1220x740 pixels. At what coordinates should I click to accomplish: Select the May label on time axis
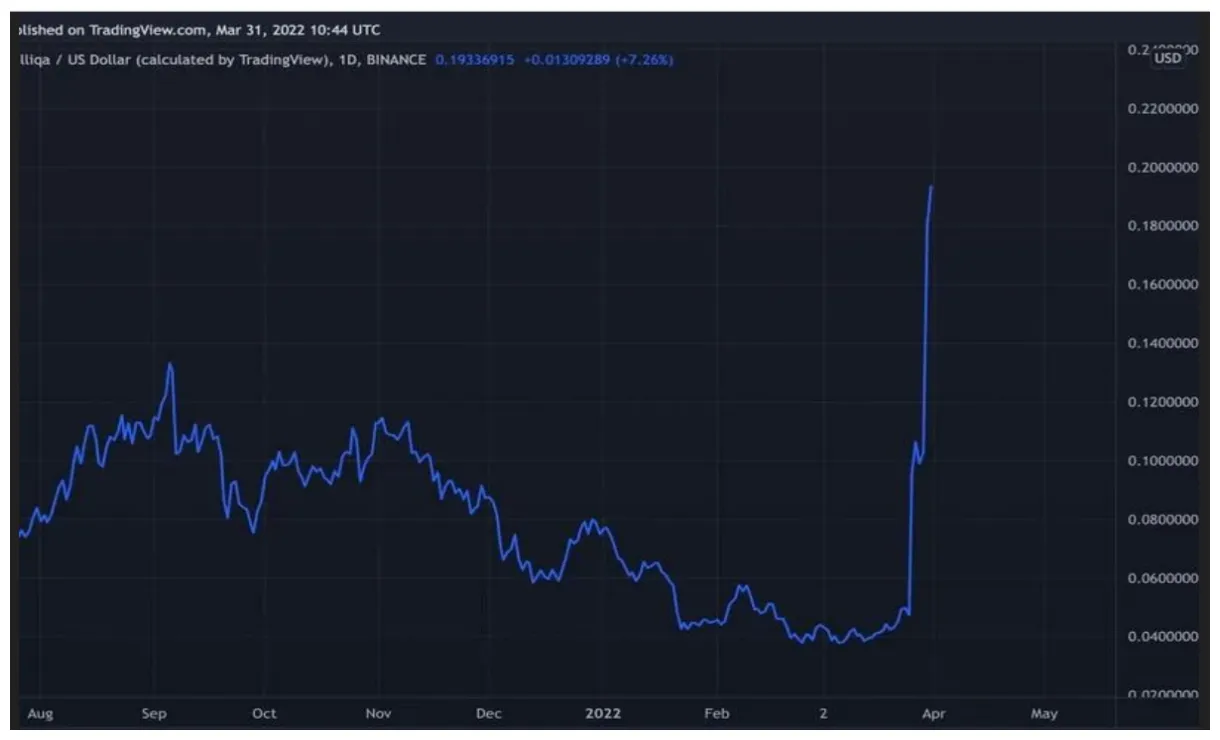[x=1044, y=713]
